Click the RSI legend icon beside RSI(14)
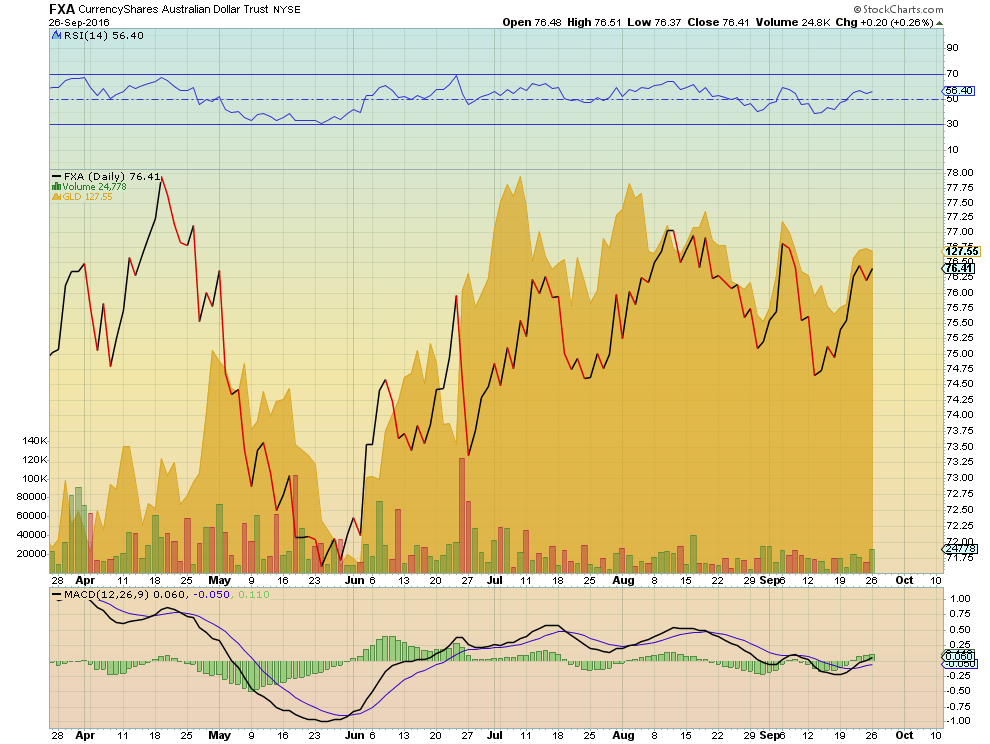Image resolution: width=990 pixels, height=744 pixels. point(57,35)
